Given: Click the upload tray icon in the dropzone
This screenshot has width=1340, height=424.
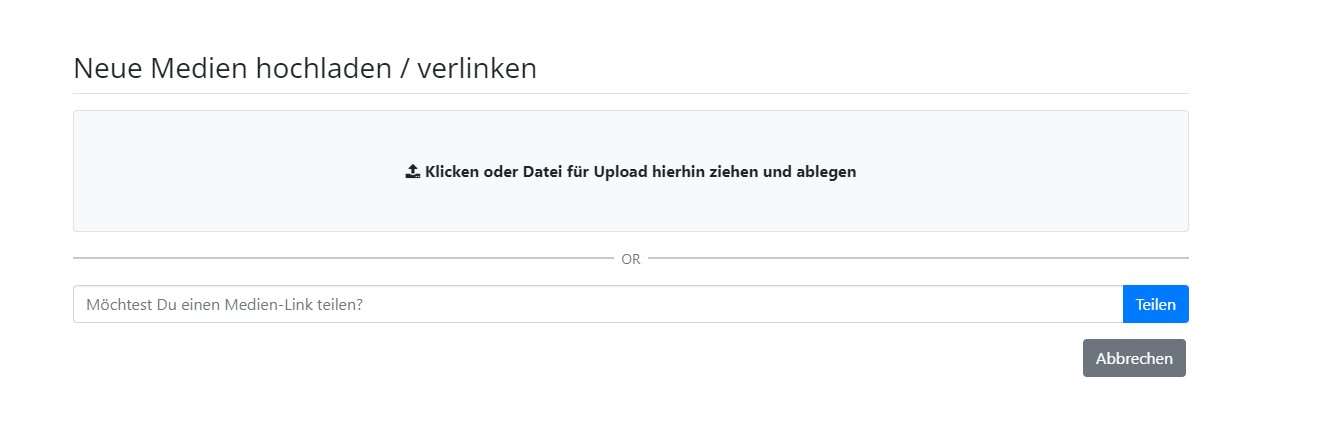Looking at the screenshot, I should 412,171.
